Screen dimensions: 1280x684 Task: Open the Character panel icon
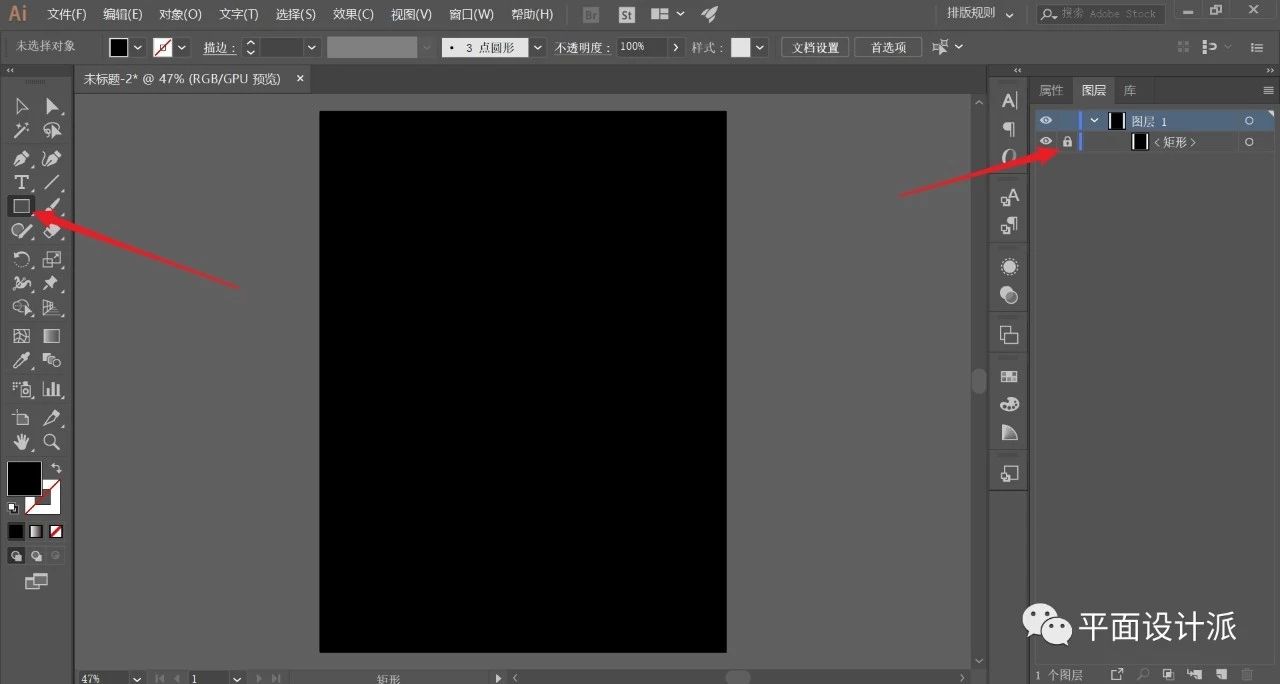point(1009,101)
